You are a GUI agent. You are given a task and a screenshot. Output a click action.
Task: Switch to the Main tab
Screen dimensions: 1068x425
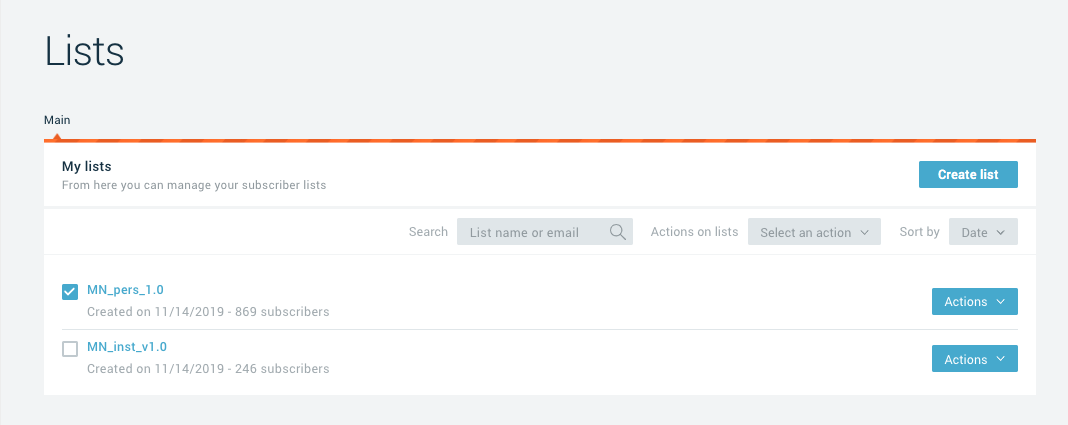(x=57, y=120)
